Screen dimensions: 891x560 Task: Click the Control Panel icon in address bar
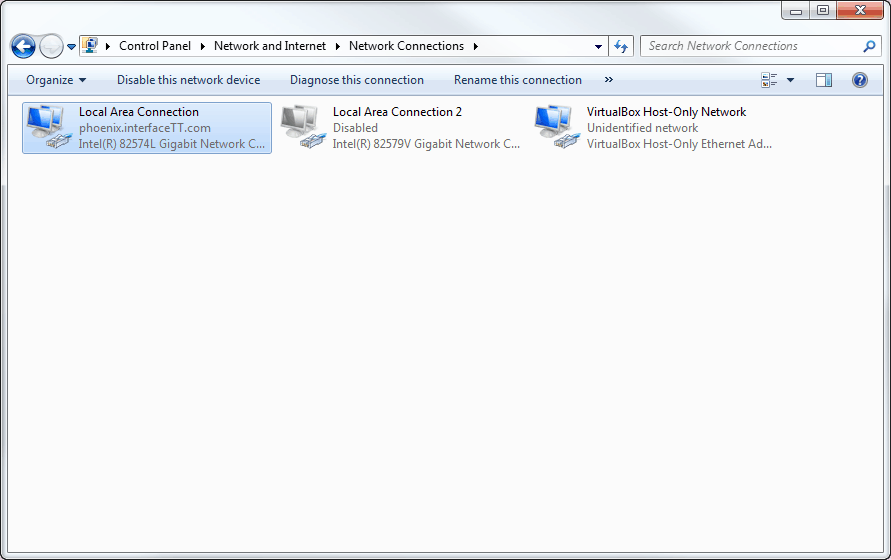[x=89, y=45]
